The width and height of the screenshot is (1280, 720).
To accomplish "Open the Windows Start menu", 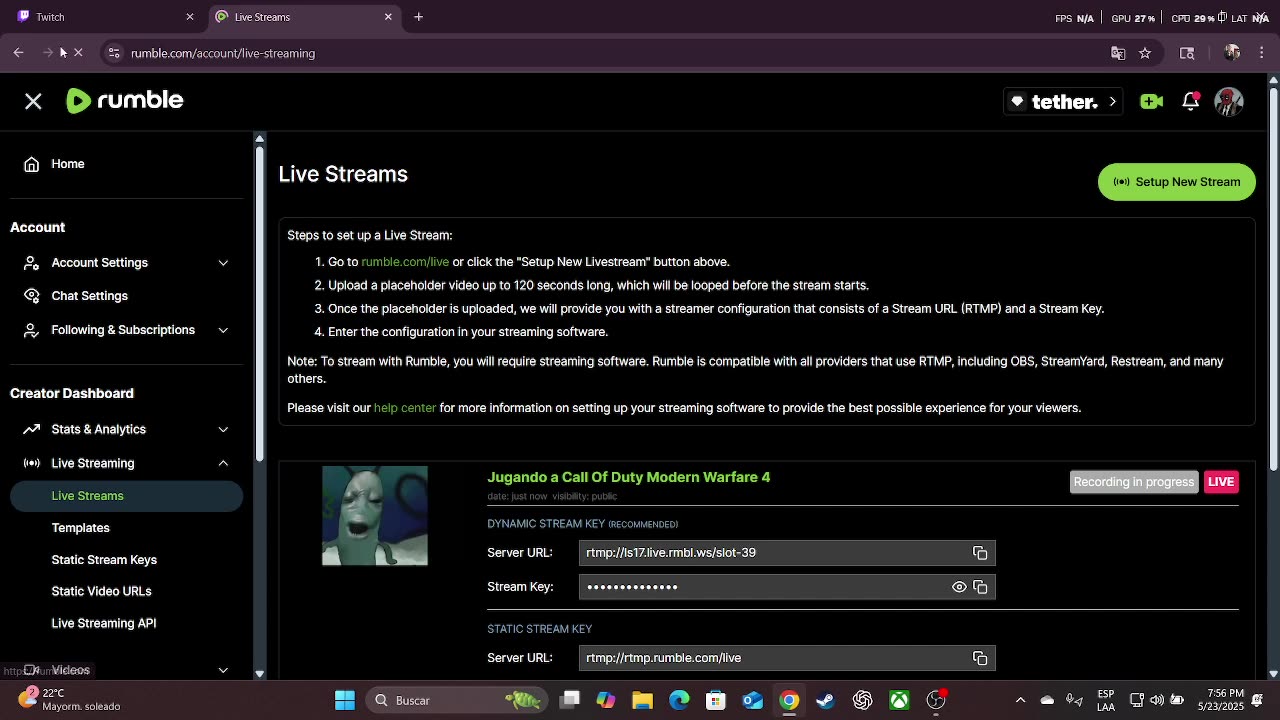I will (345, 700).
